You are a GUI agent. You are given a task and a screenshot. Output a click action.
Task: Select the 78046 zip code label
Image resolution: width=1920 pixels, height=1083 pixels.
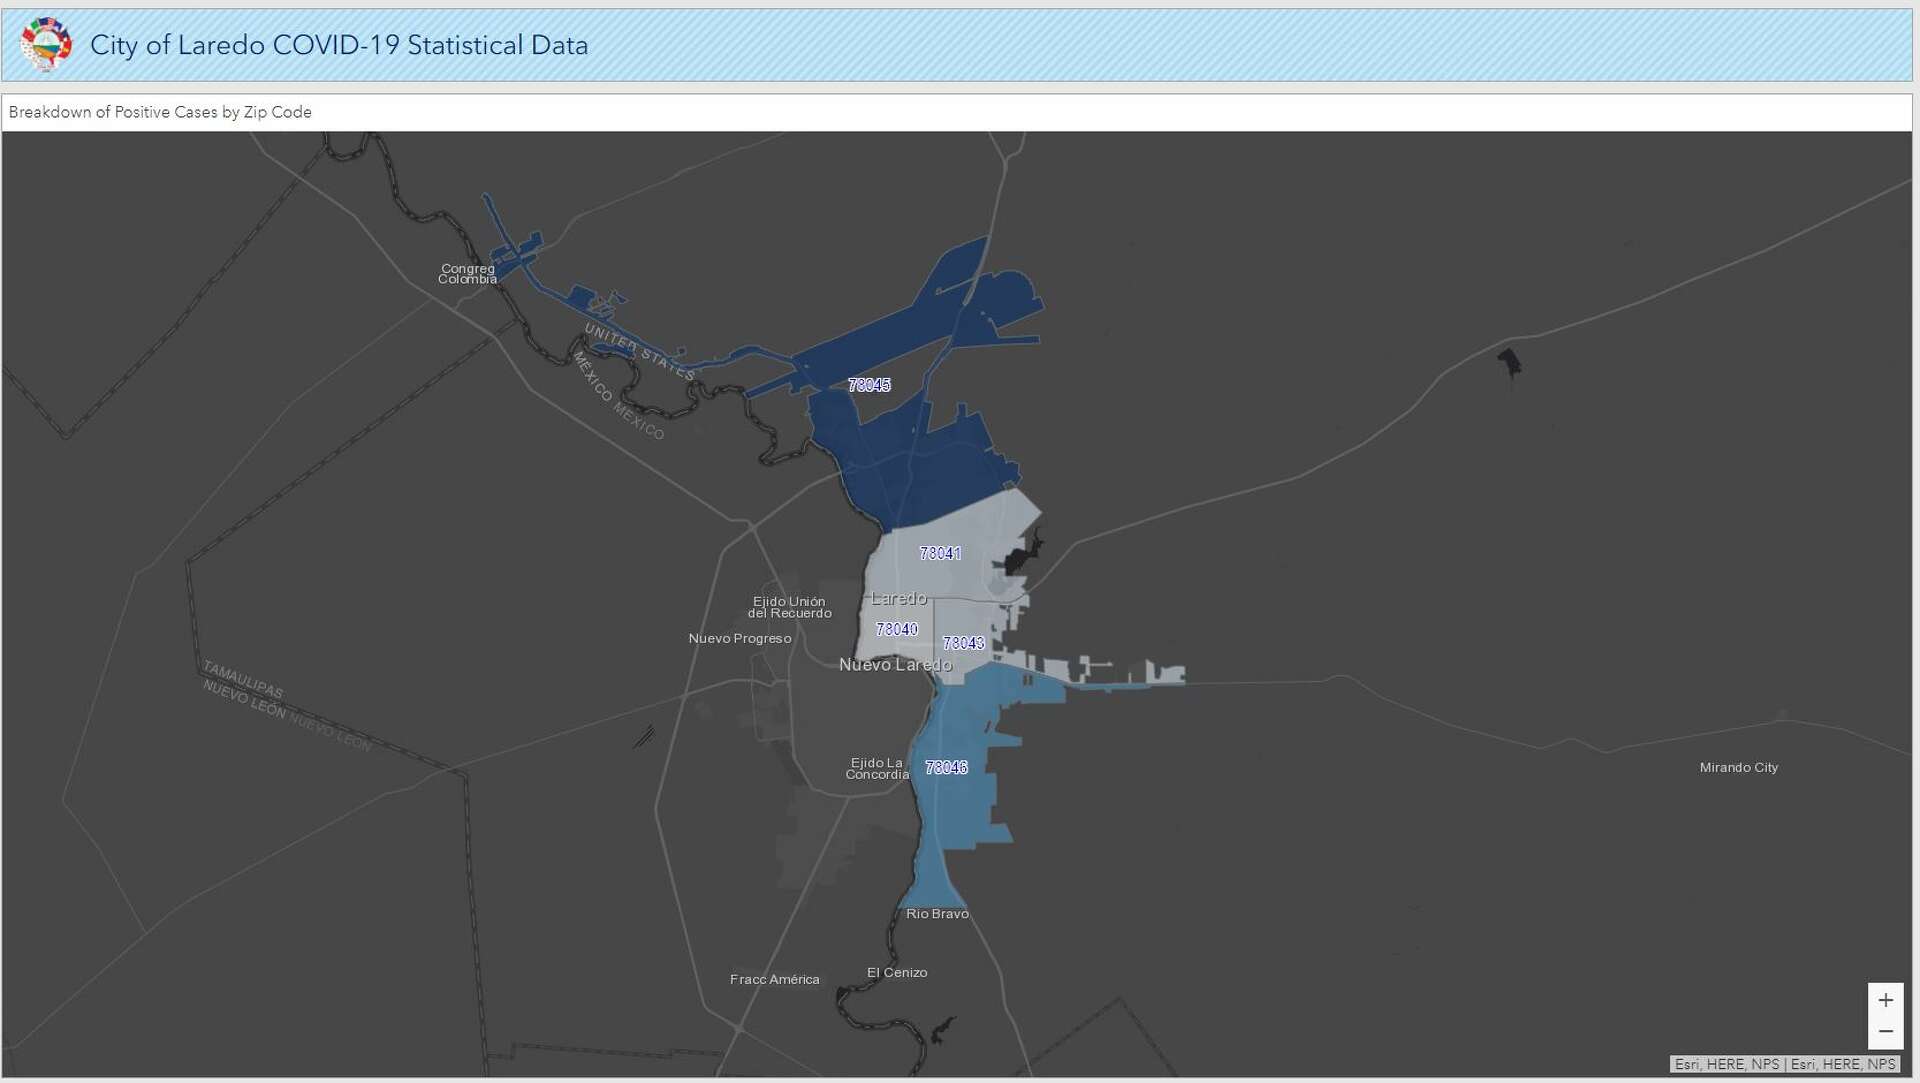click(946, 767)
